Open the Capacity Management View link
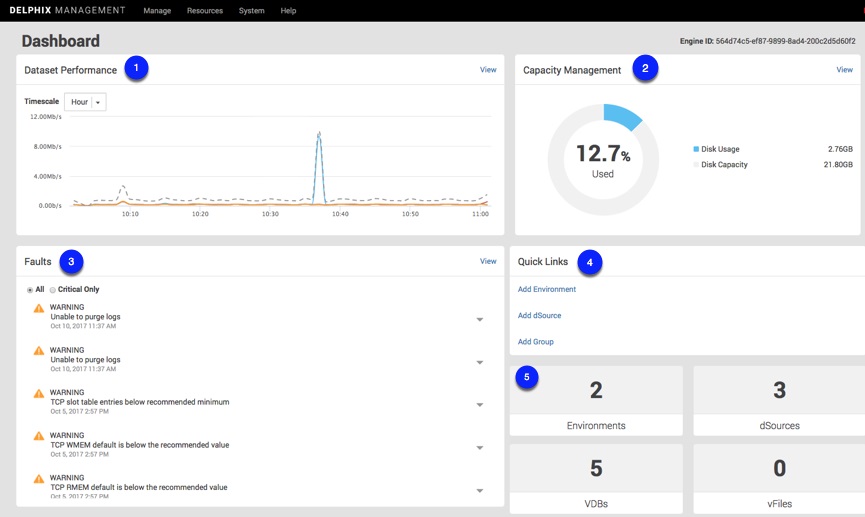 [844, 70]
